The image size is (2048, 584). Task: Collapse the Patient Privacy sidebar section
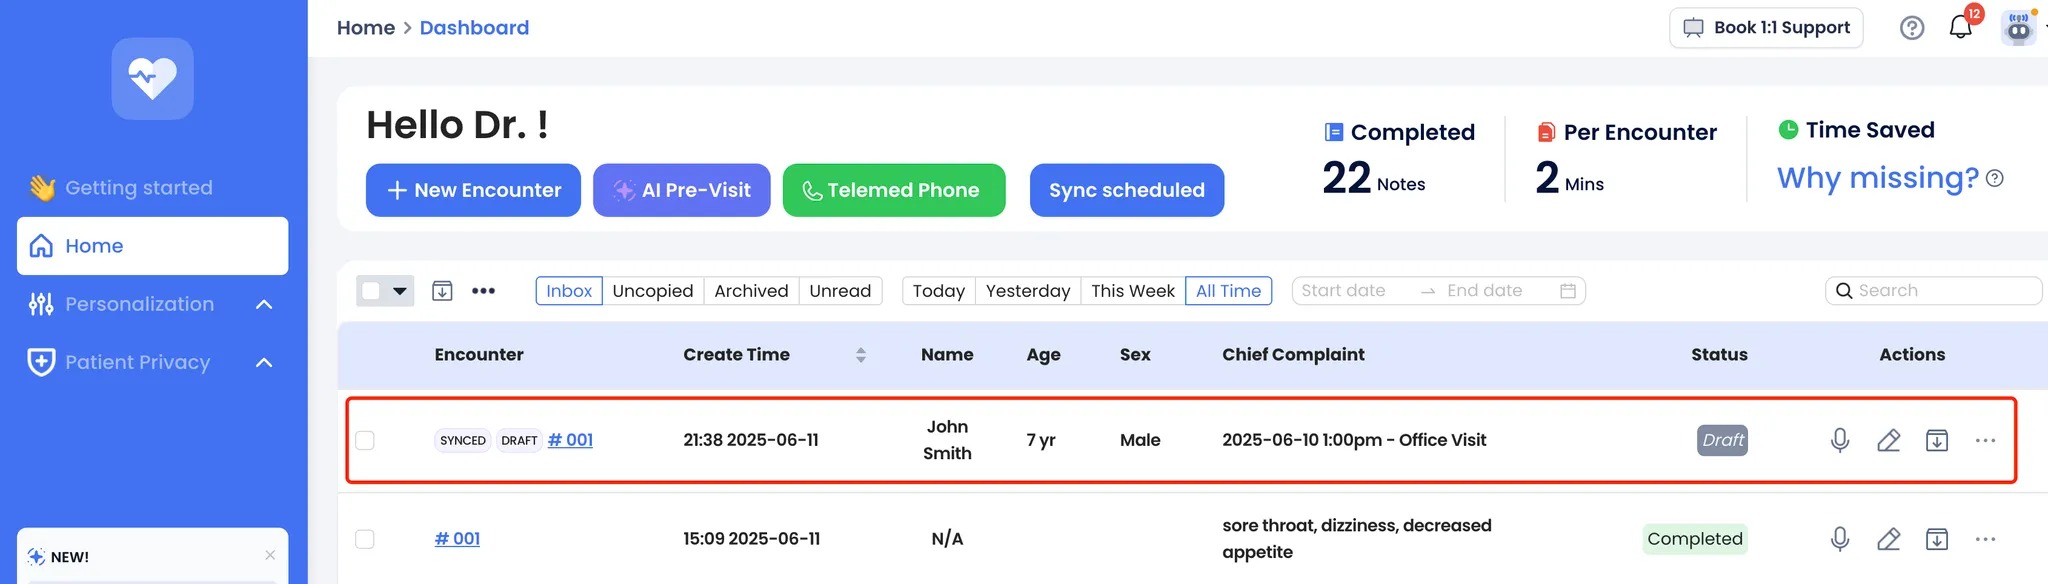[264, 362]
